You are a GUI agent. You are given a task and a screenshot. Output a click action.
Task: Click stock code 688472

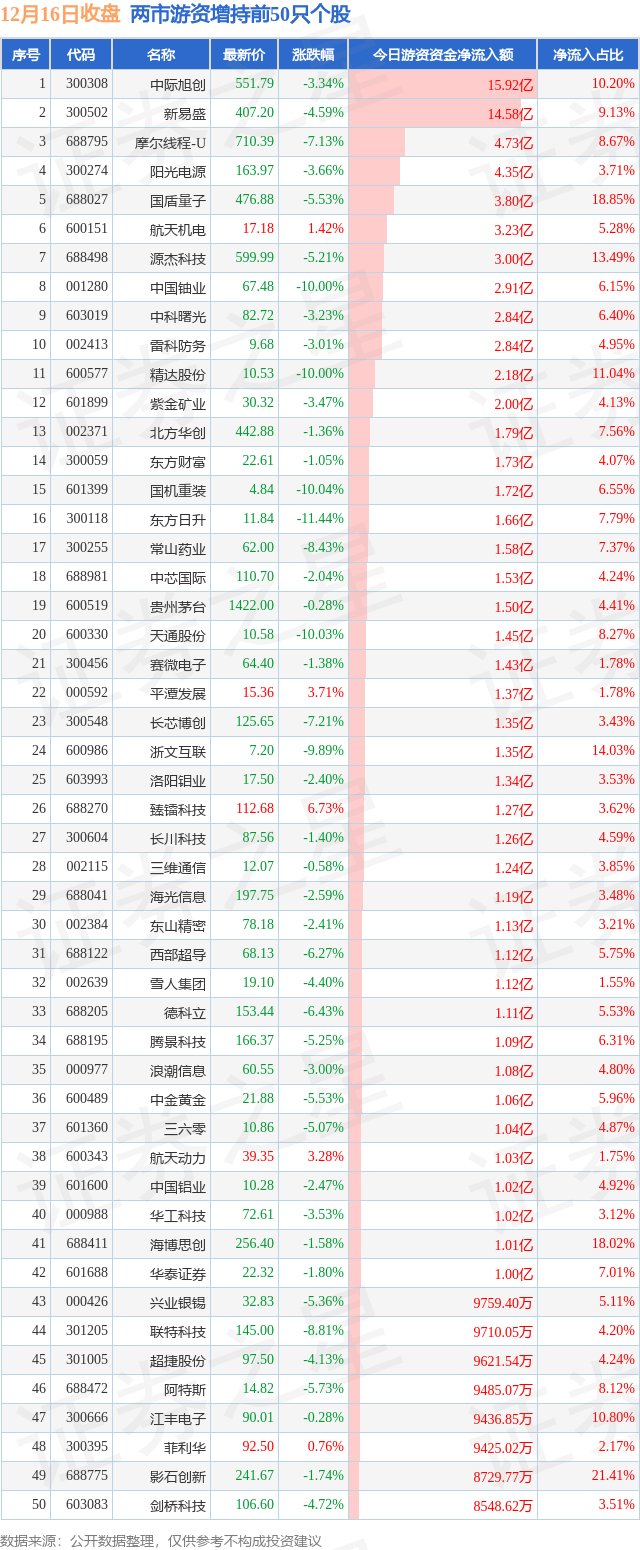[87, 1389]
